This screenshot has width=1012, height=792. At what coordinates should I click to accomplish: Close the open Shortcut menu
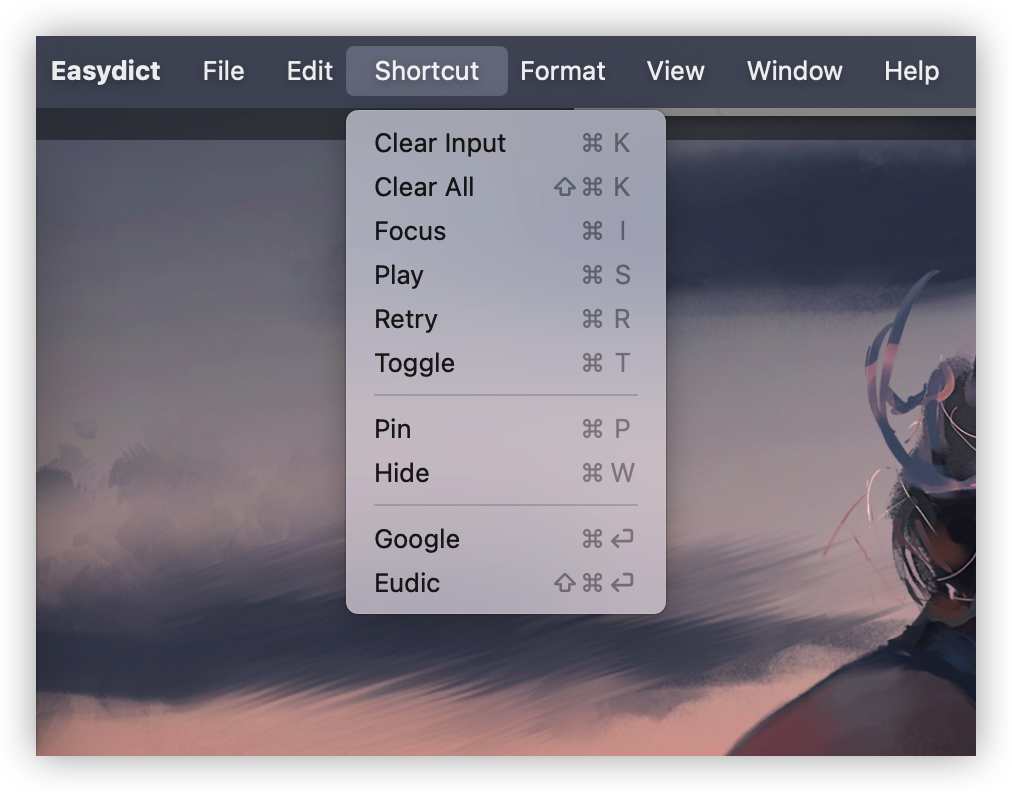click(x=427, y=71)
